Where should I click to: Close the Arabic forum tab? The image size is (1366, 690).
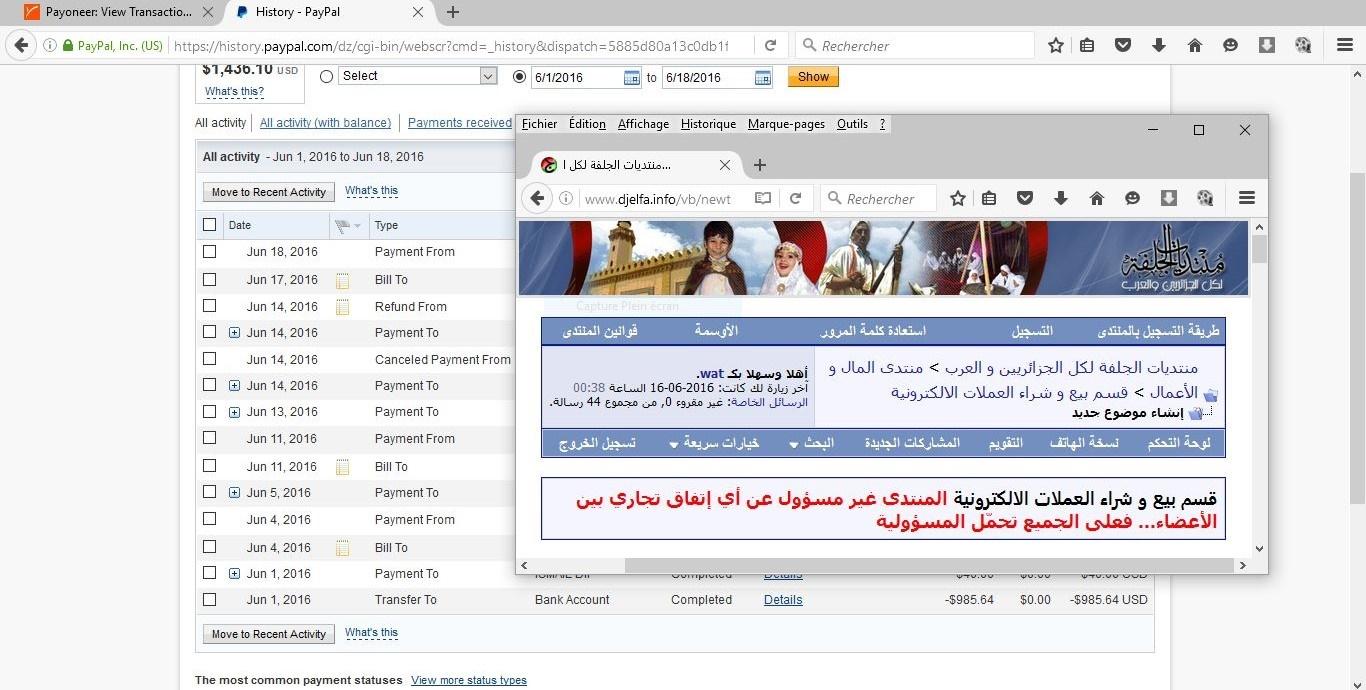click(725, 165)
